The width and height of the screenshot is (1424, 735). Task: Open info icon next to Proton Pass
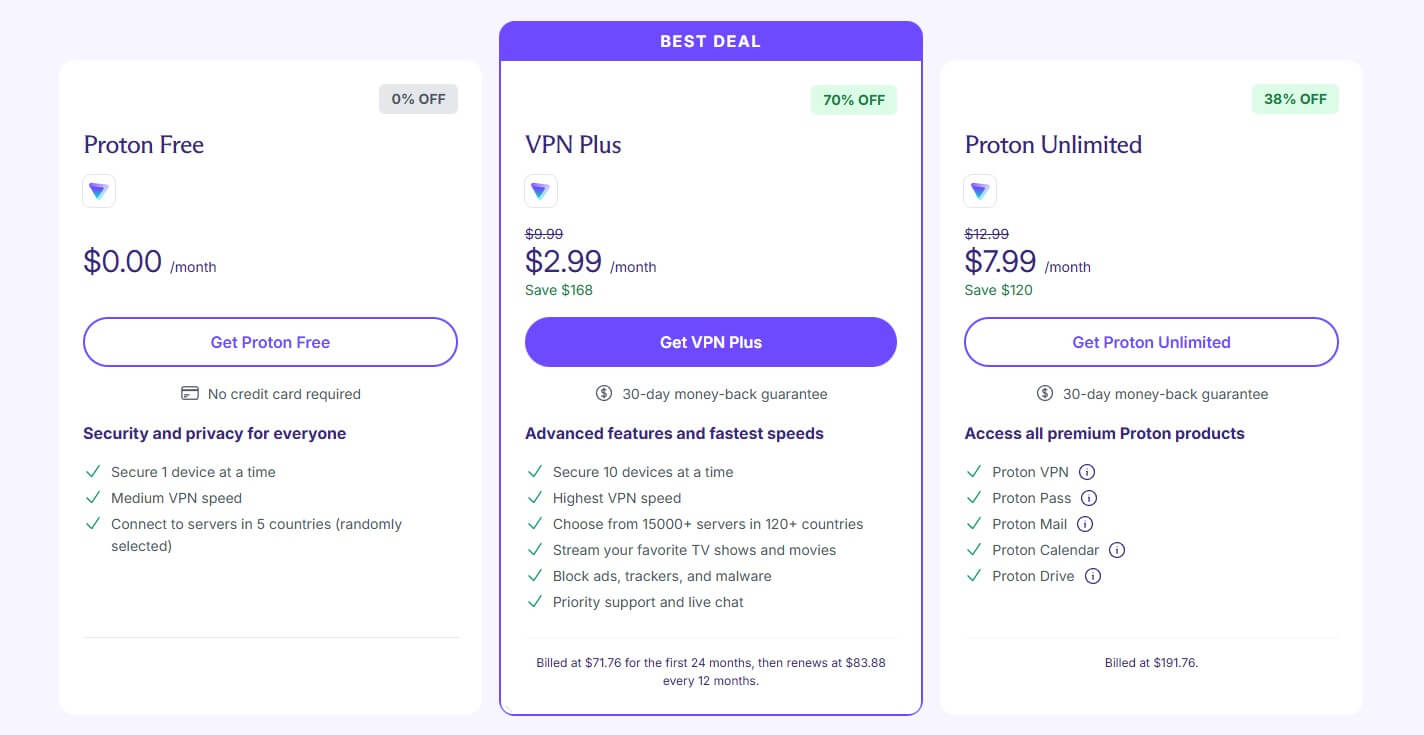1089,497
